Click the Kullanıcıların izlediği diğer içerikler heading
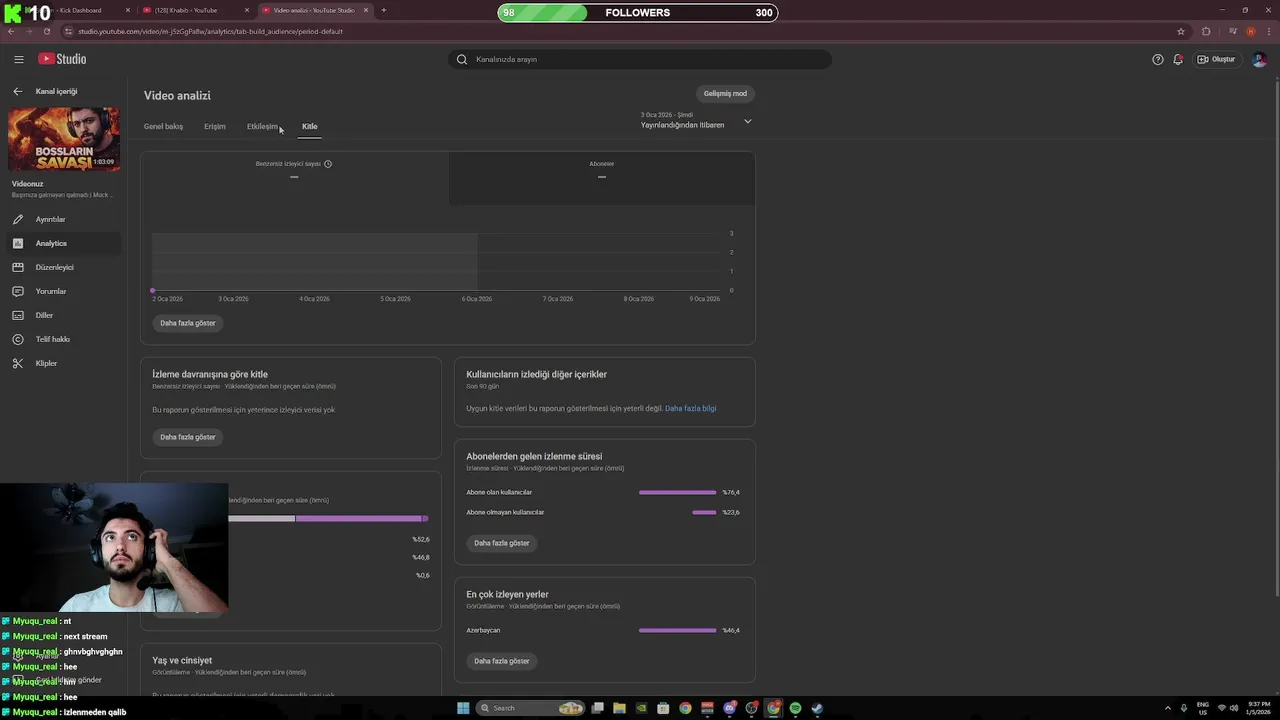1280x720 pixels. click(536, 374)
